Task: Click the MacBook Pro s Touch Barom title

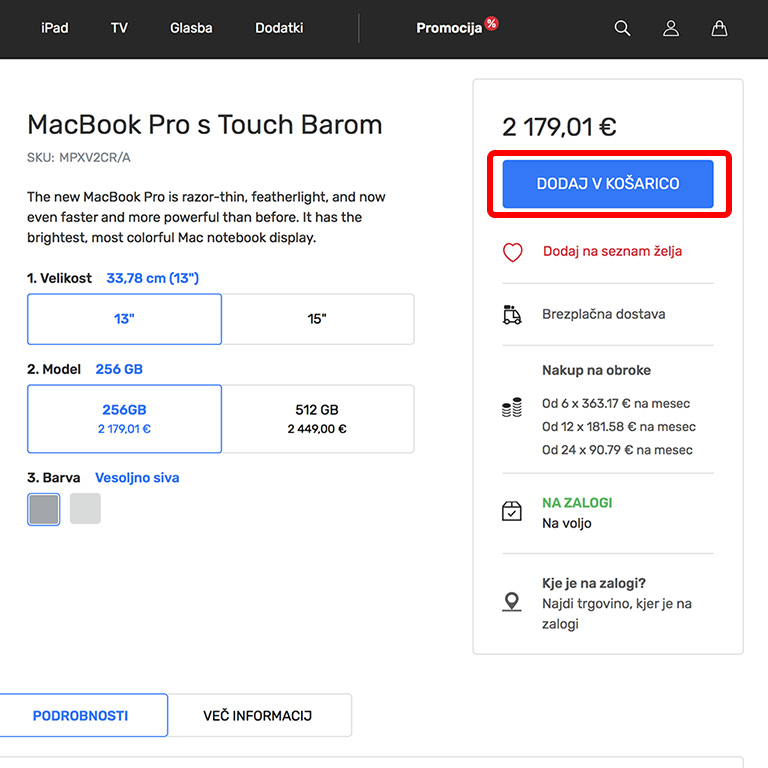Action: click(x=205, y=125)
